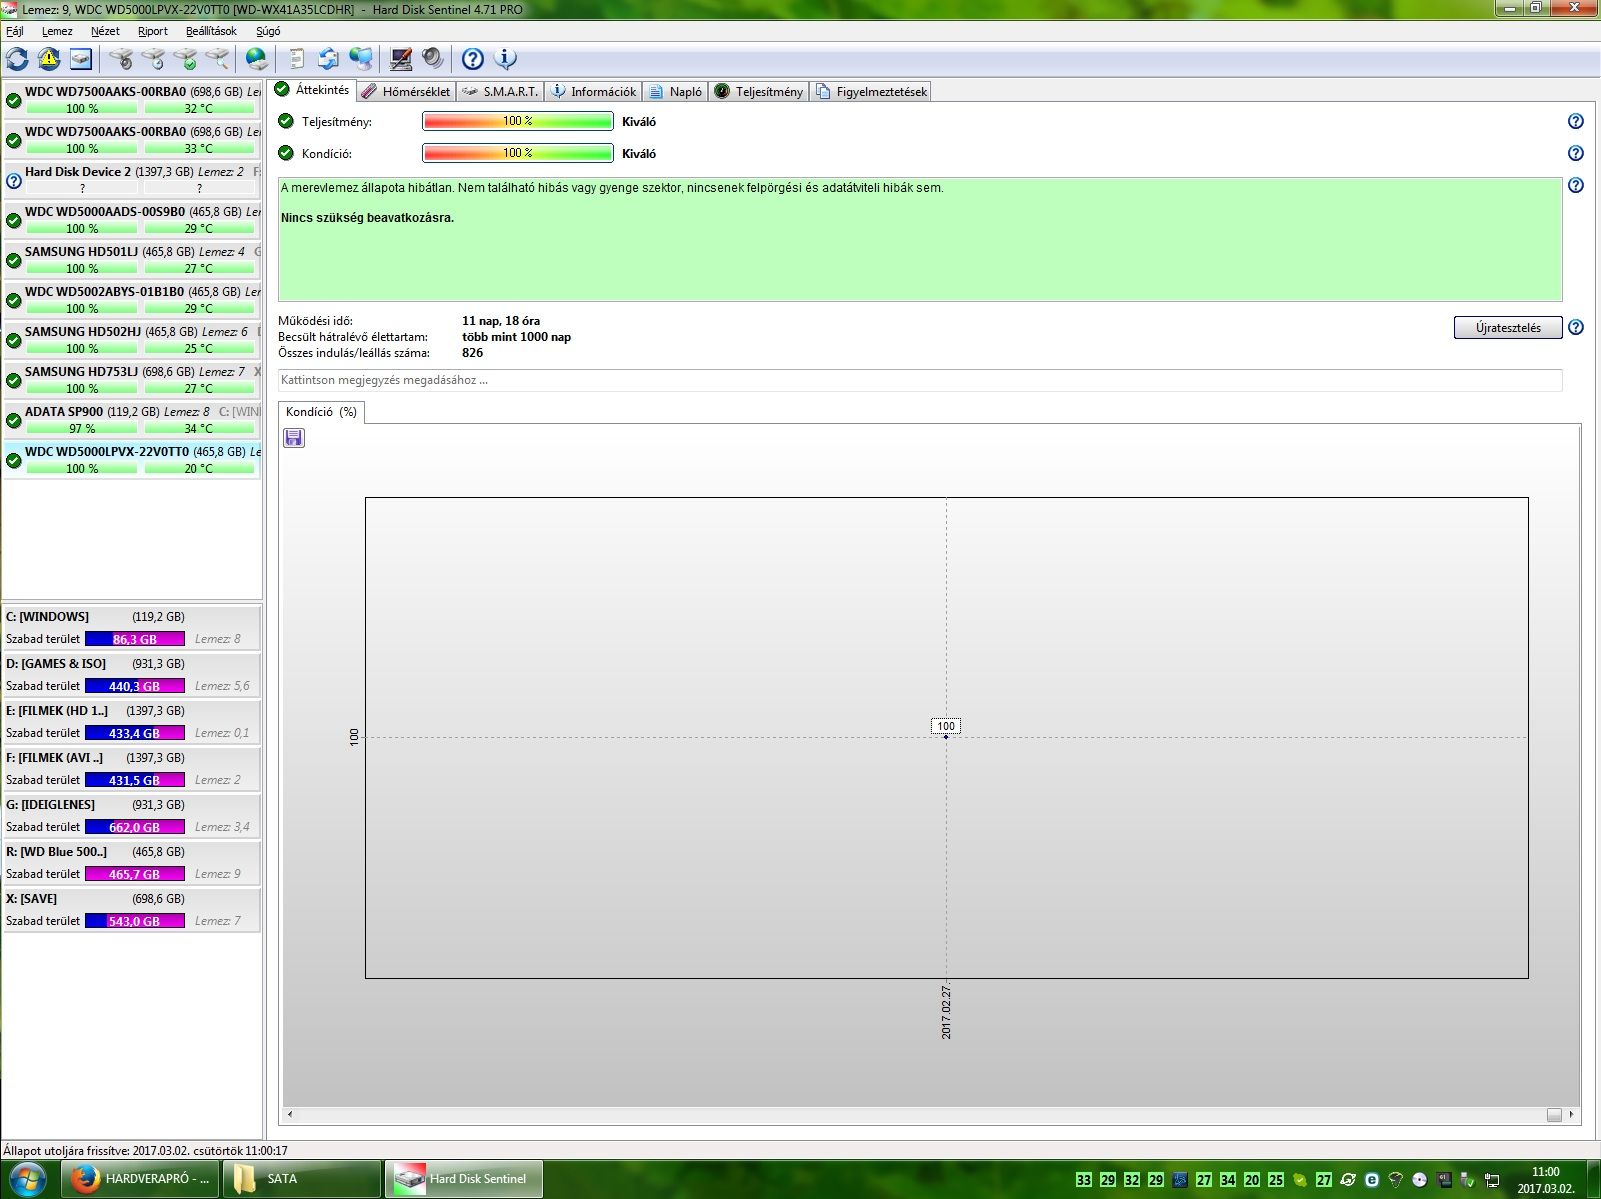Click the Kondíció 100 % progress bar
This screenshot has width=1601, height=1199.
tap(518, 153)
